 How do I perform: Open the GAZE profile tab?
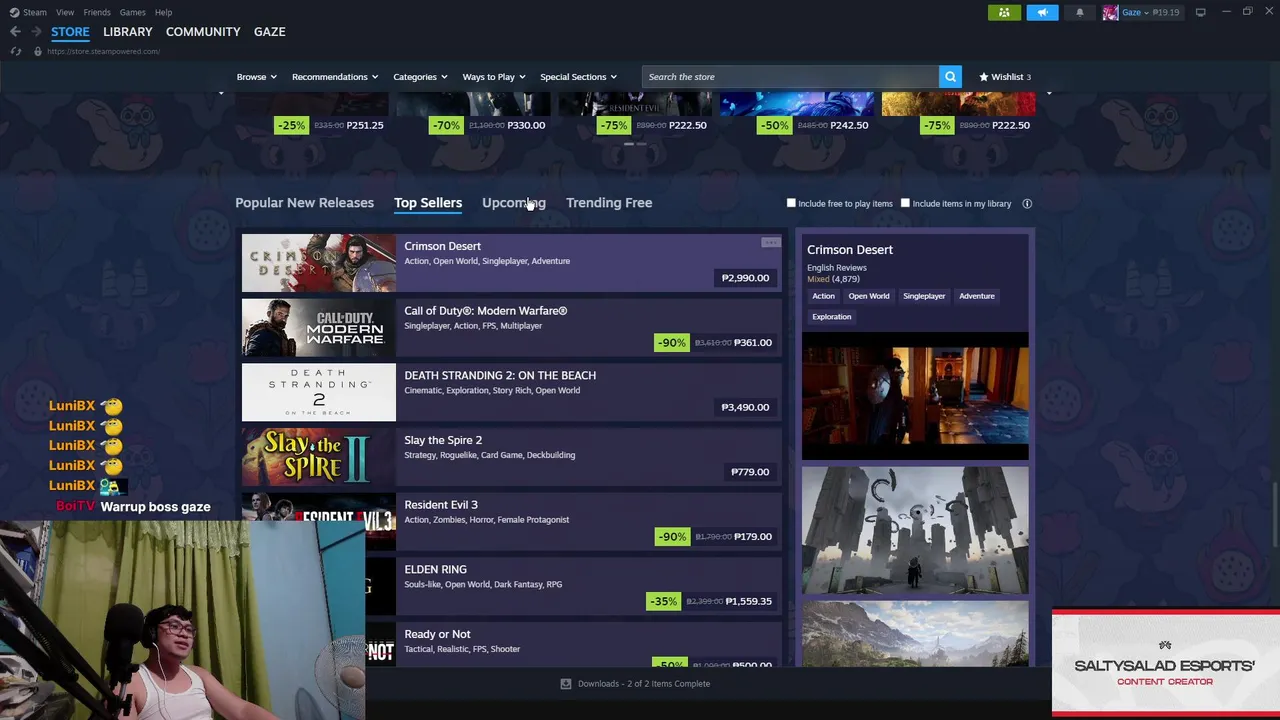click(x=269, y=32)
